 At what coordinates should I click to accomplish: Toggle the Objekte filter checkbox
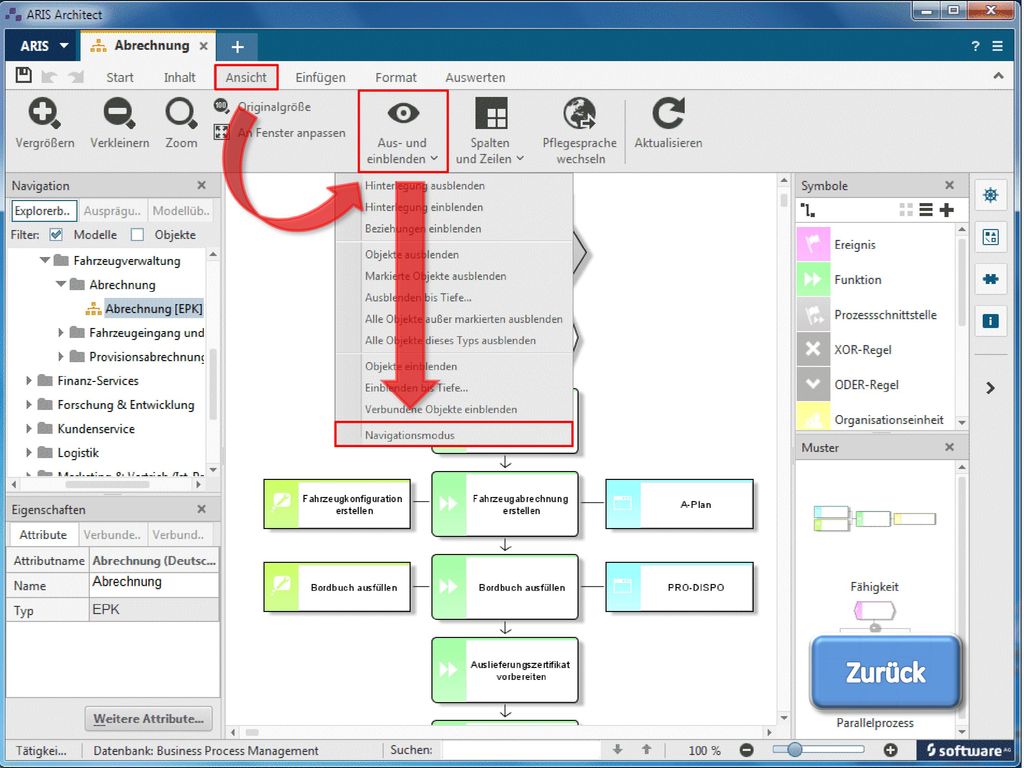click(x=137, y=234)
